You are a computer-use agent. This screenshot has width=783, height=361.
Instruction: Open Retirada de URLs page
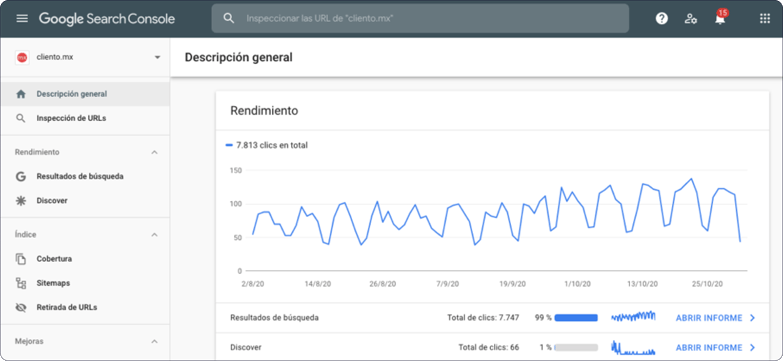tap(85, 308)
